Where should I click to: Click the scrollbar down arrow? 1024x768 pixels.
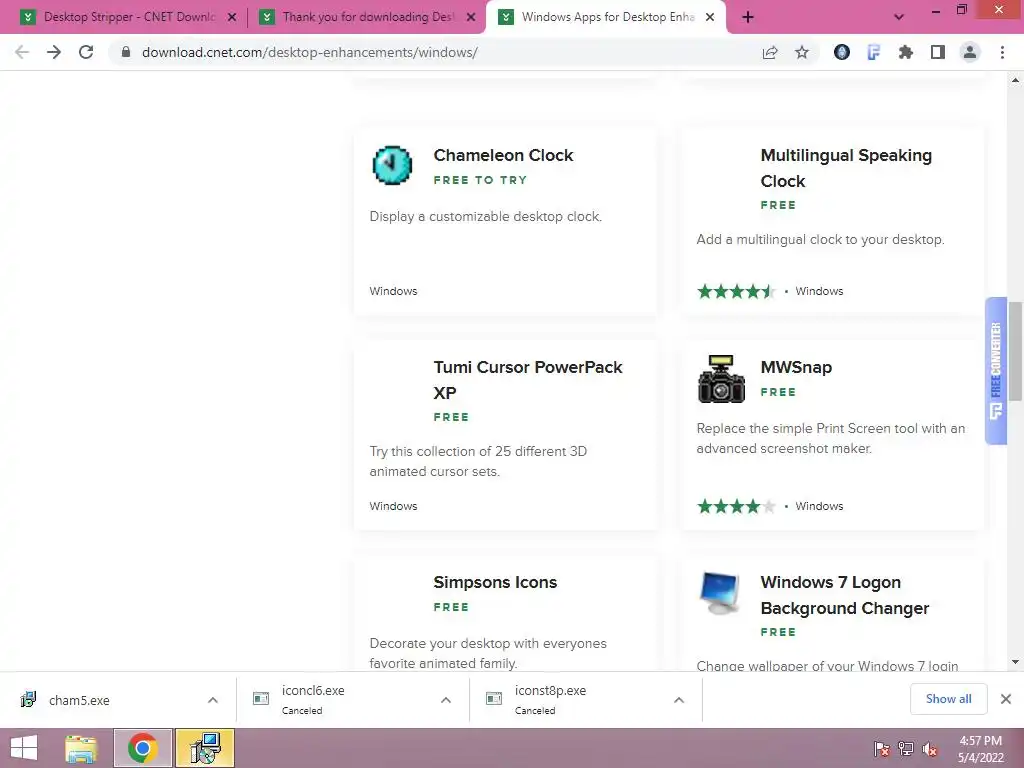pos(1015,662)
